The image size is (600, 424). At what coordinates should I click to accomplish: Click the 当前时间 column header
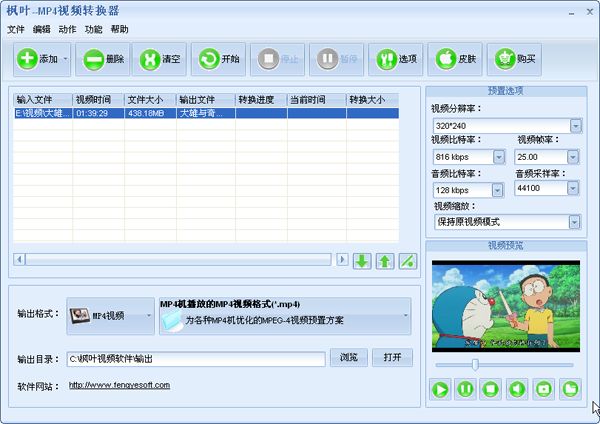point(317,100)
